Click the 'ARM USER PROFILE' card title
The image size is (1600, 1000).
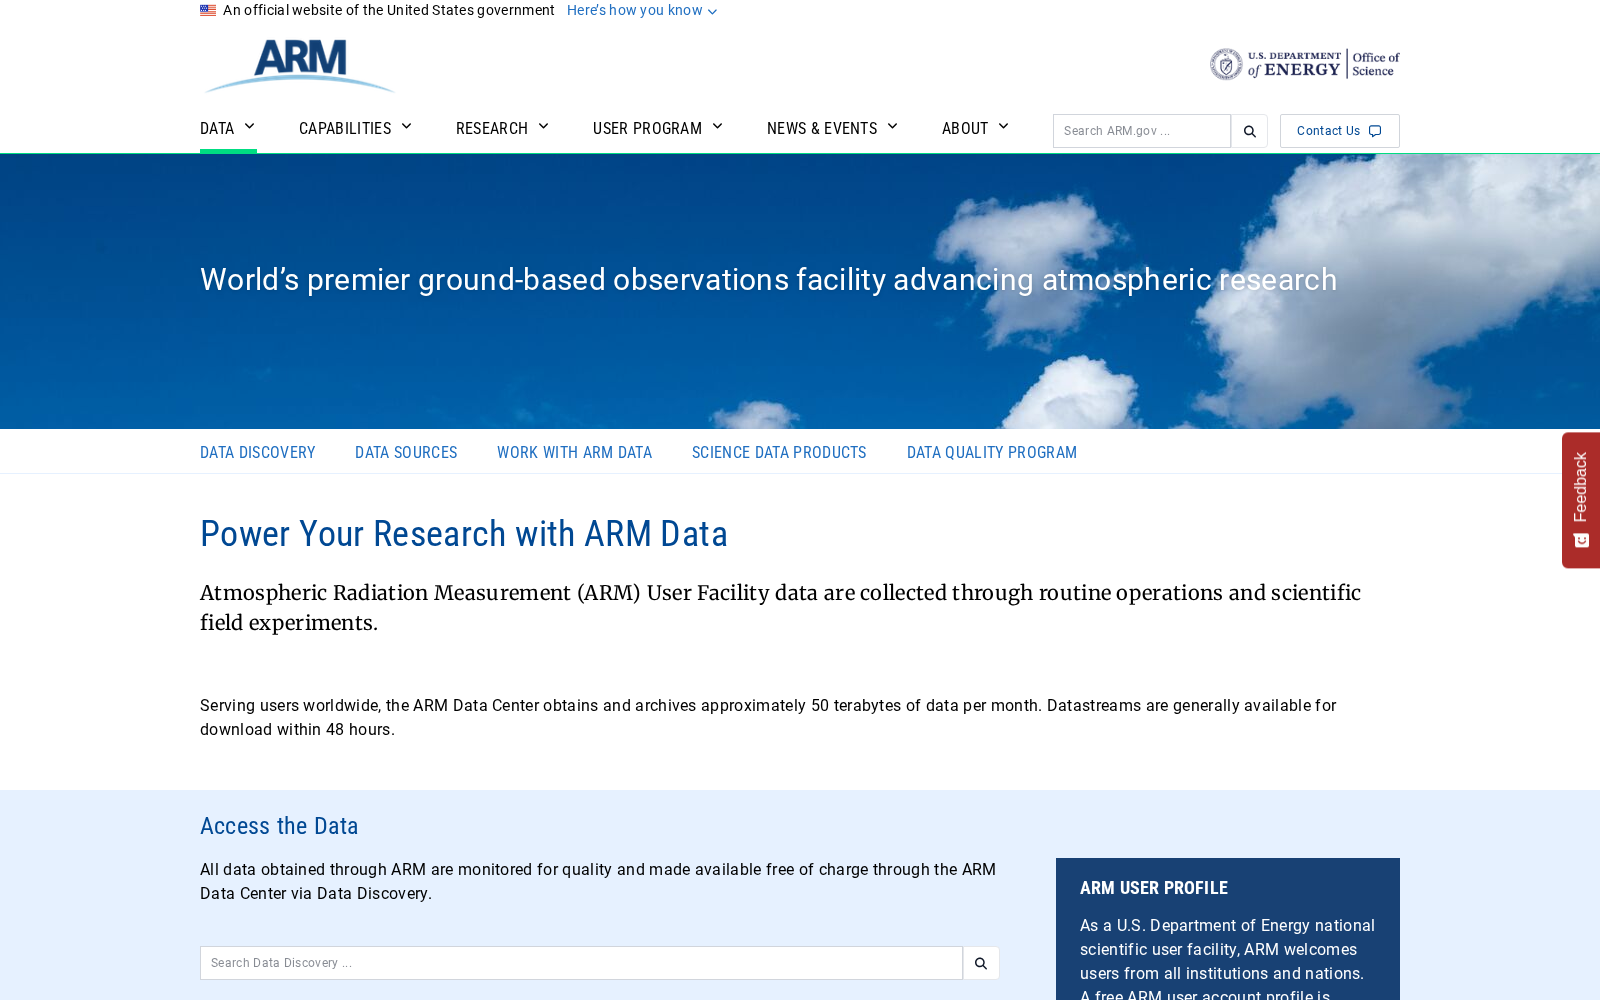click(1154, 888)
